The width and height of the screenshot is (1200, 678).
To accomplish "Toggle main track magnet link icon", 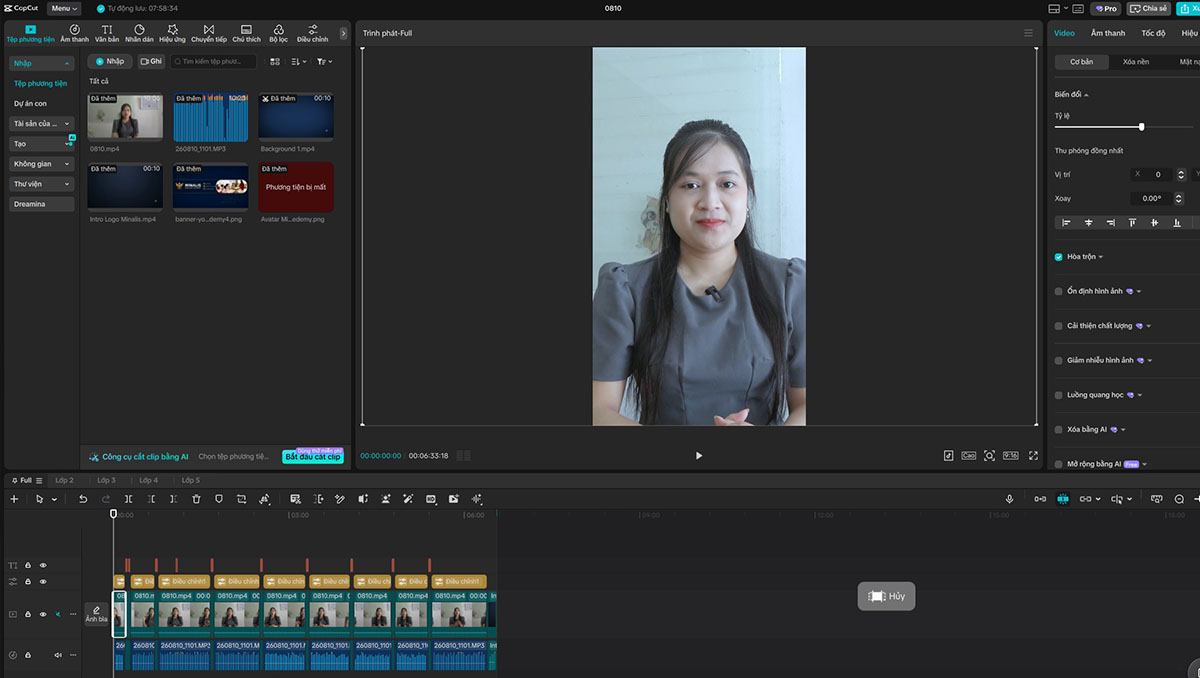I will [1040, 498].
